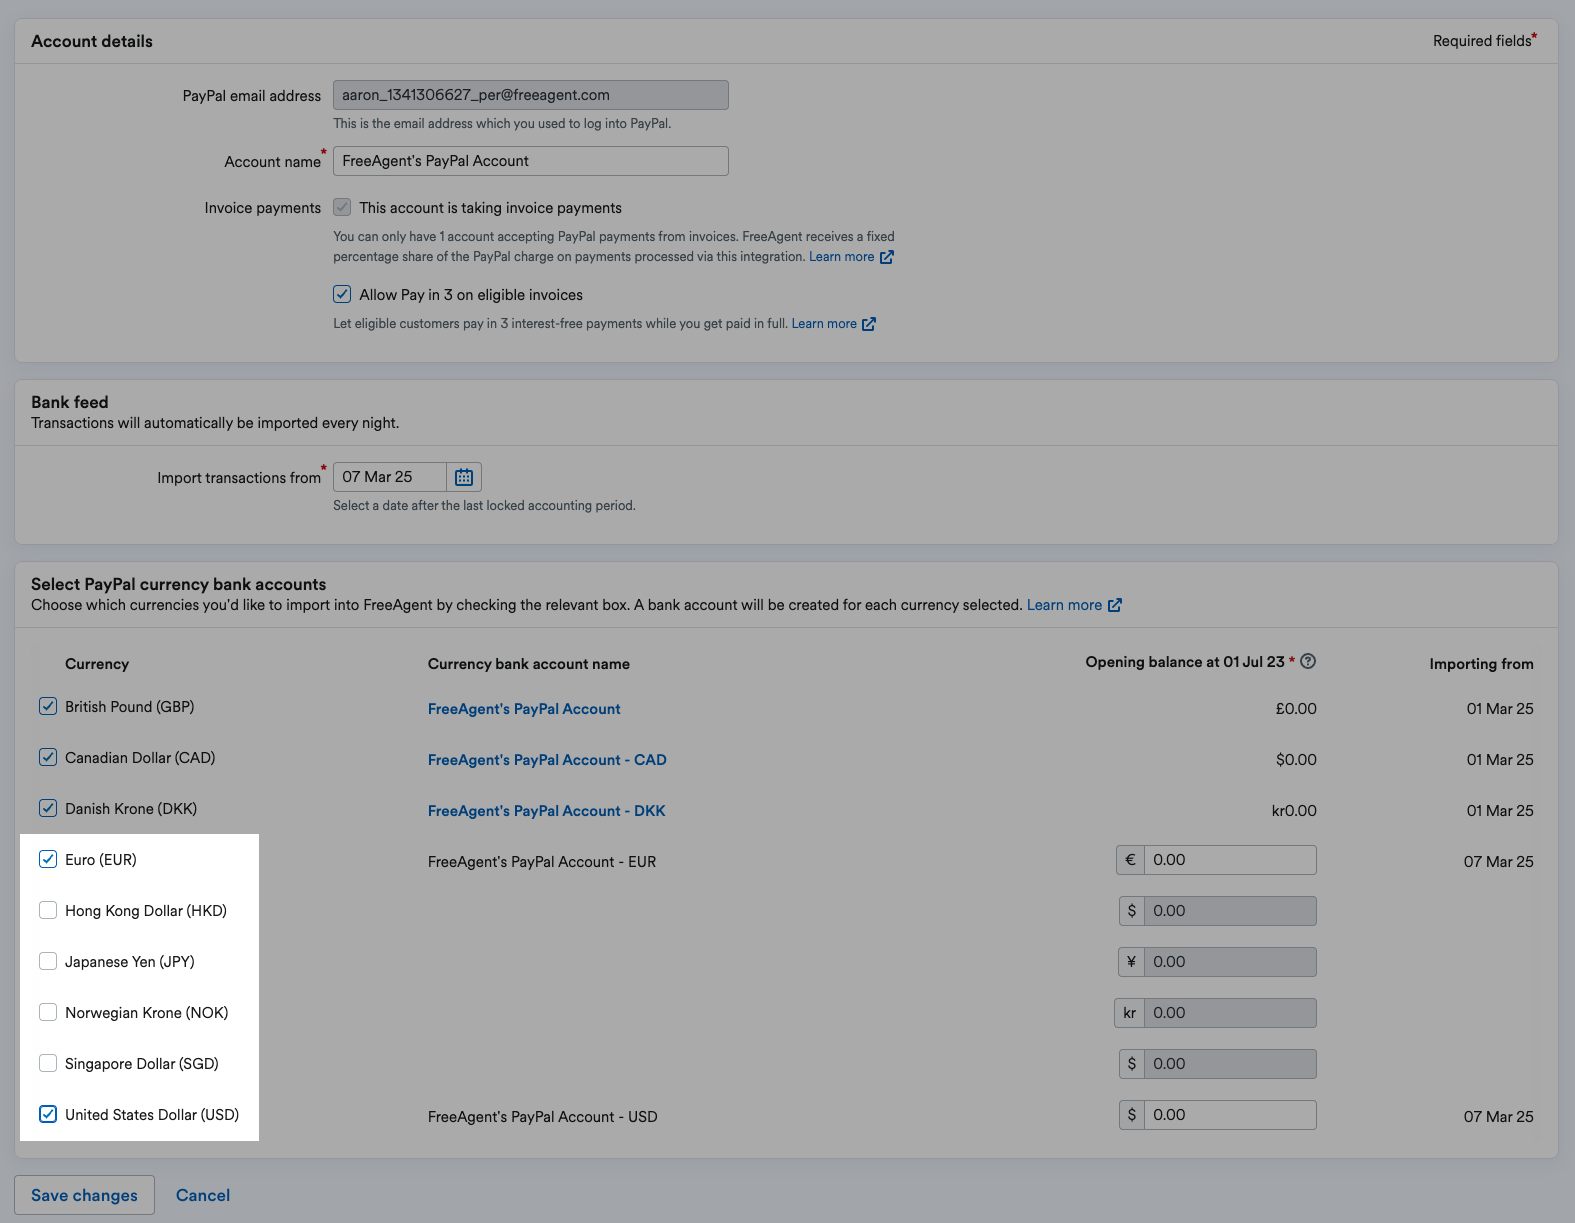Viewport: 1575px width, 1223px height.
Task: Click the Hong Kong Dollar opening balance field
Action: coord(1230,911)
